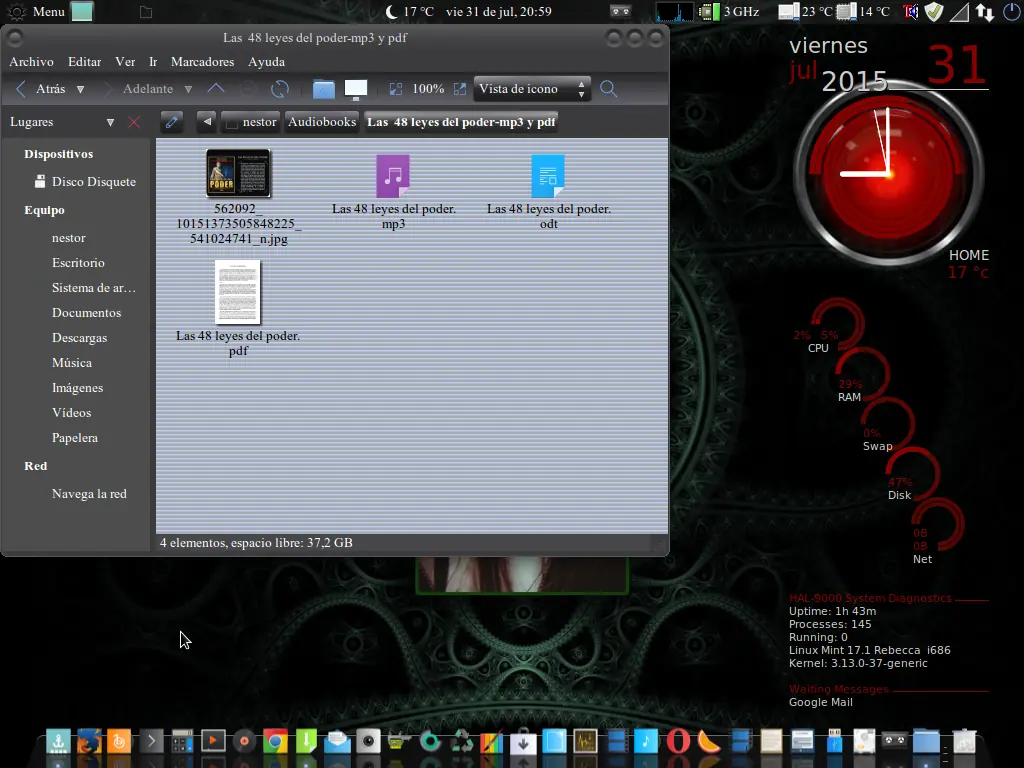Image resolution: width=1024 pixels, height=768 pixels.
Task: Open the power icon in the panel
Action: pos(1012,12)
